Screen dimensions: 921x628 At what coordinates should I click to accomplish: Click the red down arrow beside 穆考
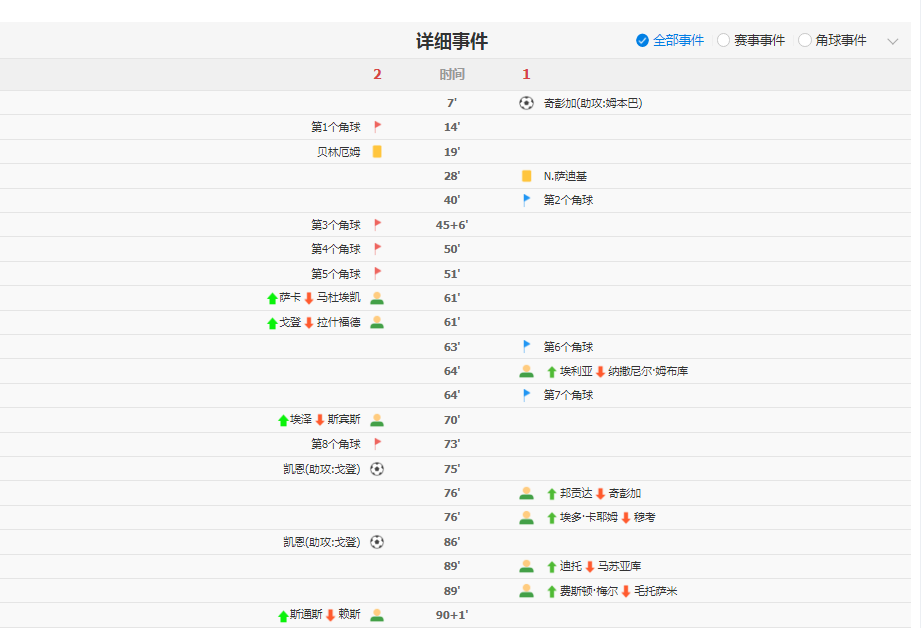click(626, 518)
